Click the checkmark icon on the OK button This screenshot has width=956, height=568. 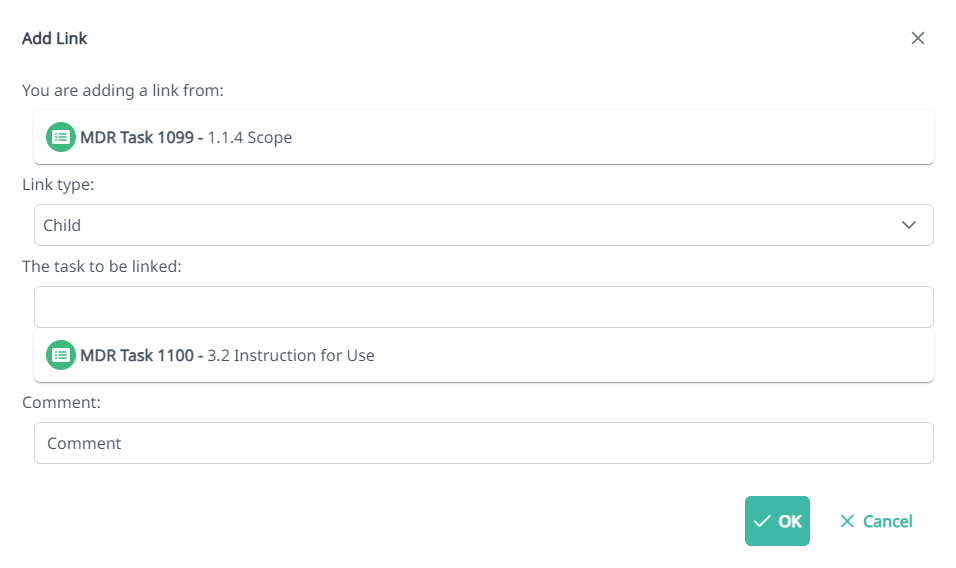(x=762, y=521)
